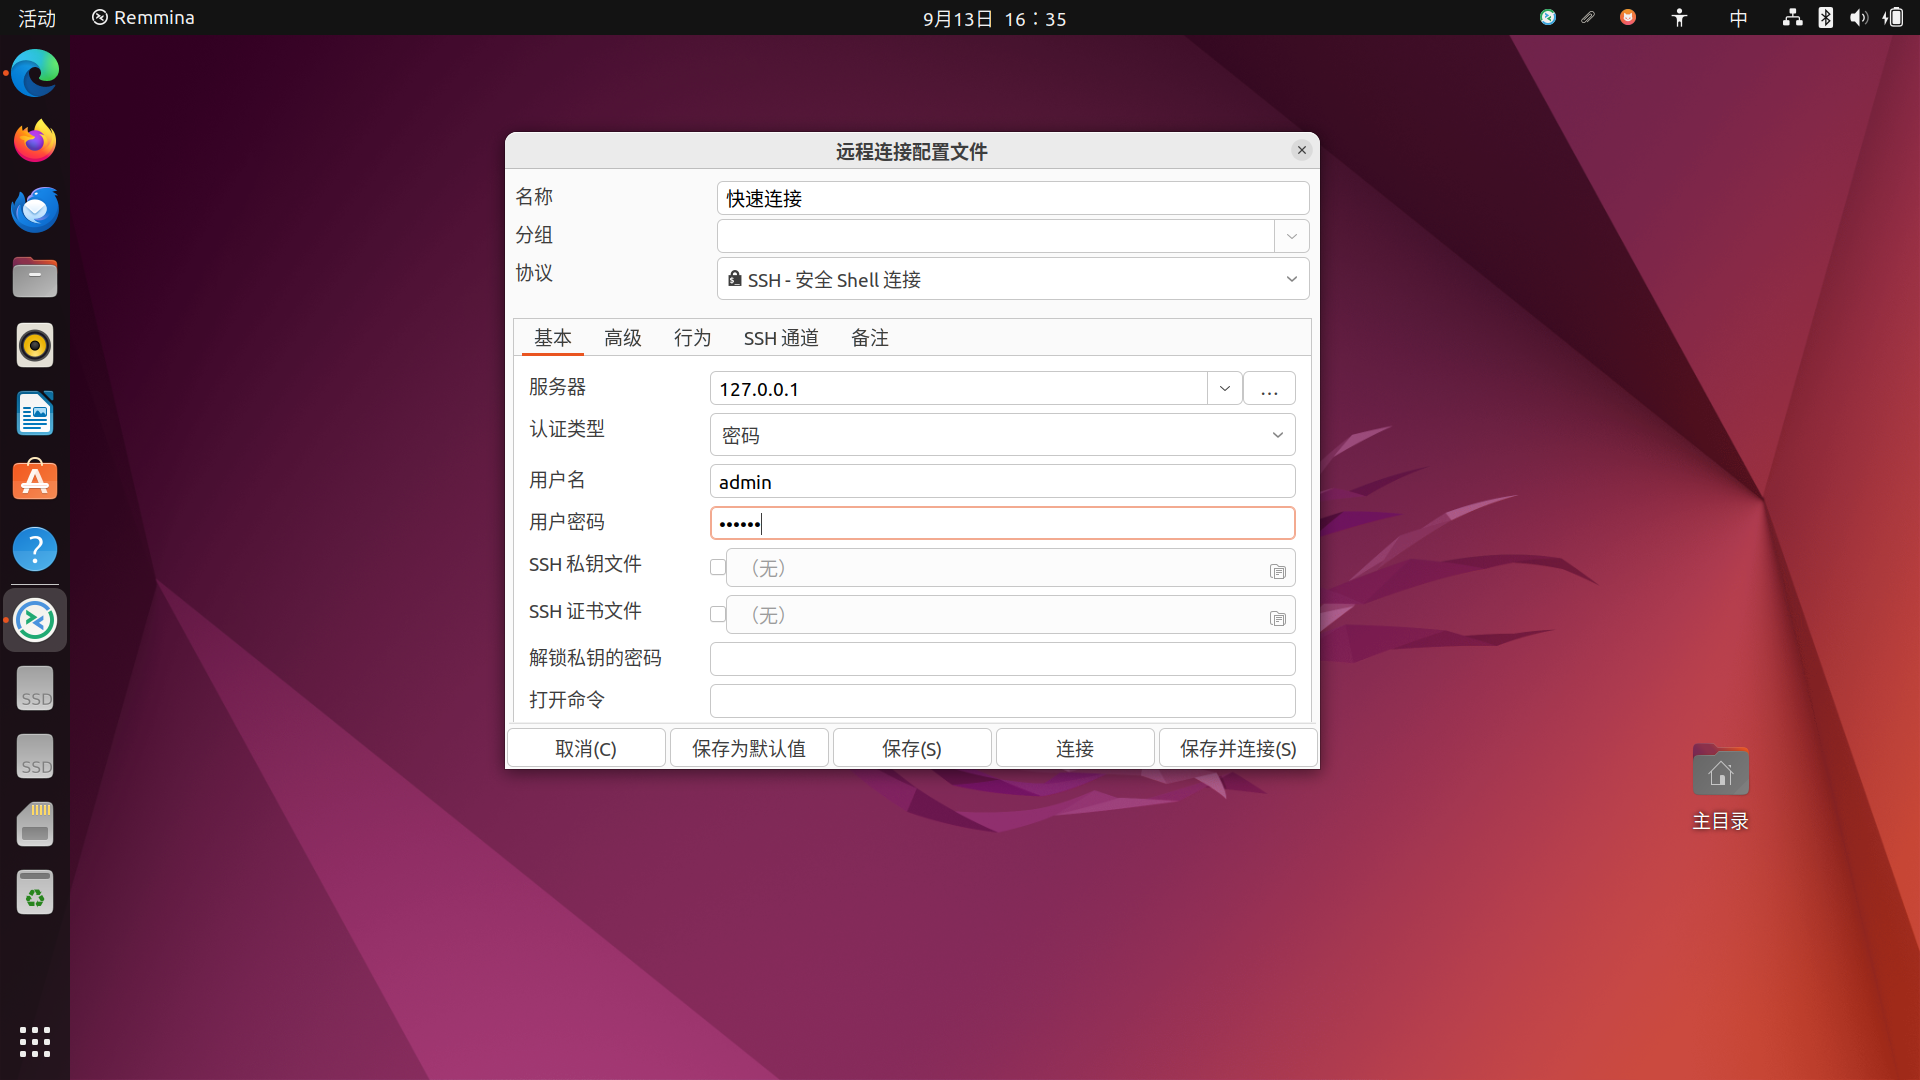Image resolution: width=1920 pixels, height=1080 pixels.
Task: Click the volume icon in top bar
Action: (x=1859, y=17)
